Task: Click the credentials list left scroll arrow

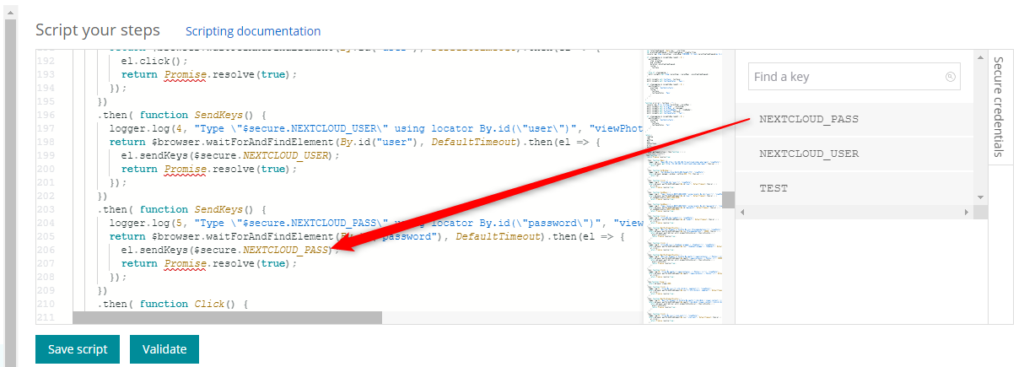Action: 743,212
